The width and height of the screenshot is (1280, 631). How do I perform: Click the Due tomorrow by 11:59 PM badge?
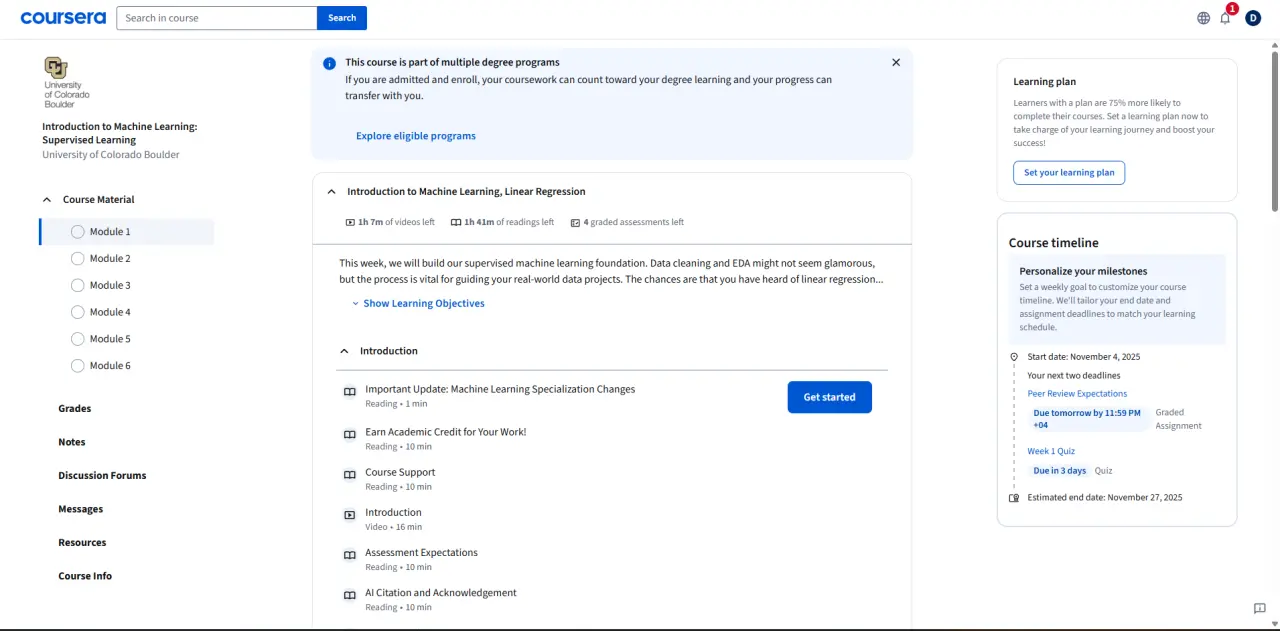click(1089, 419)
